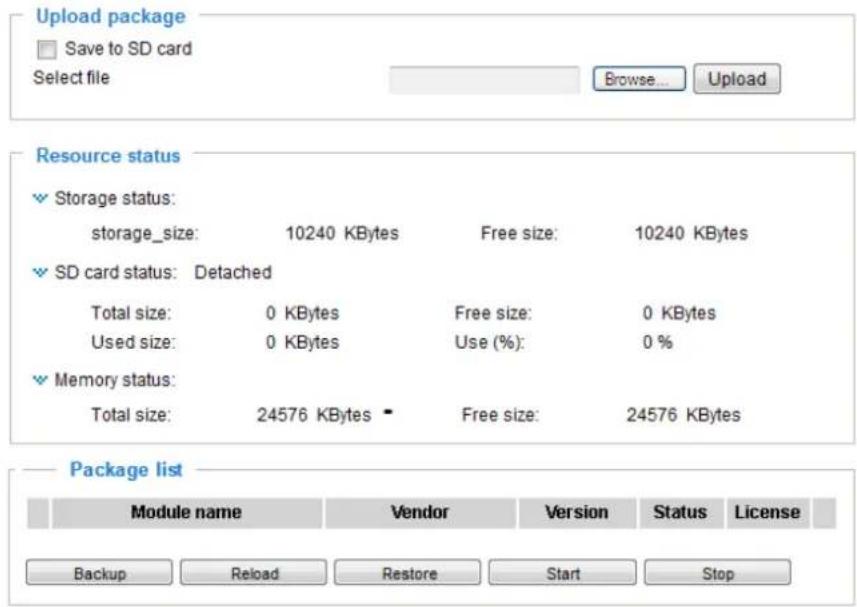This screenshot has height=607, width=857.
Task: Click the storage_size value '10240 KBytes'
Action: click(342, 233)
